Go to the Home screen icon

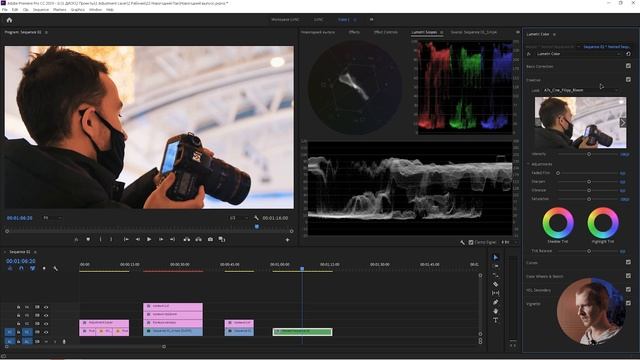click(9, 20)
